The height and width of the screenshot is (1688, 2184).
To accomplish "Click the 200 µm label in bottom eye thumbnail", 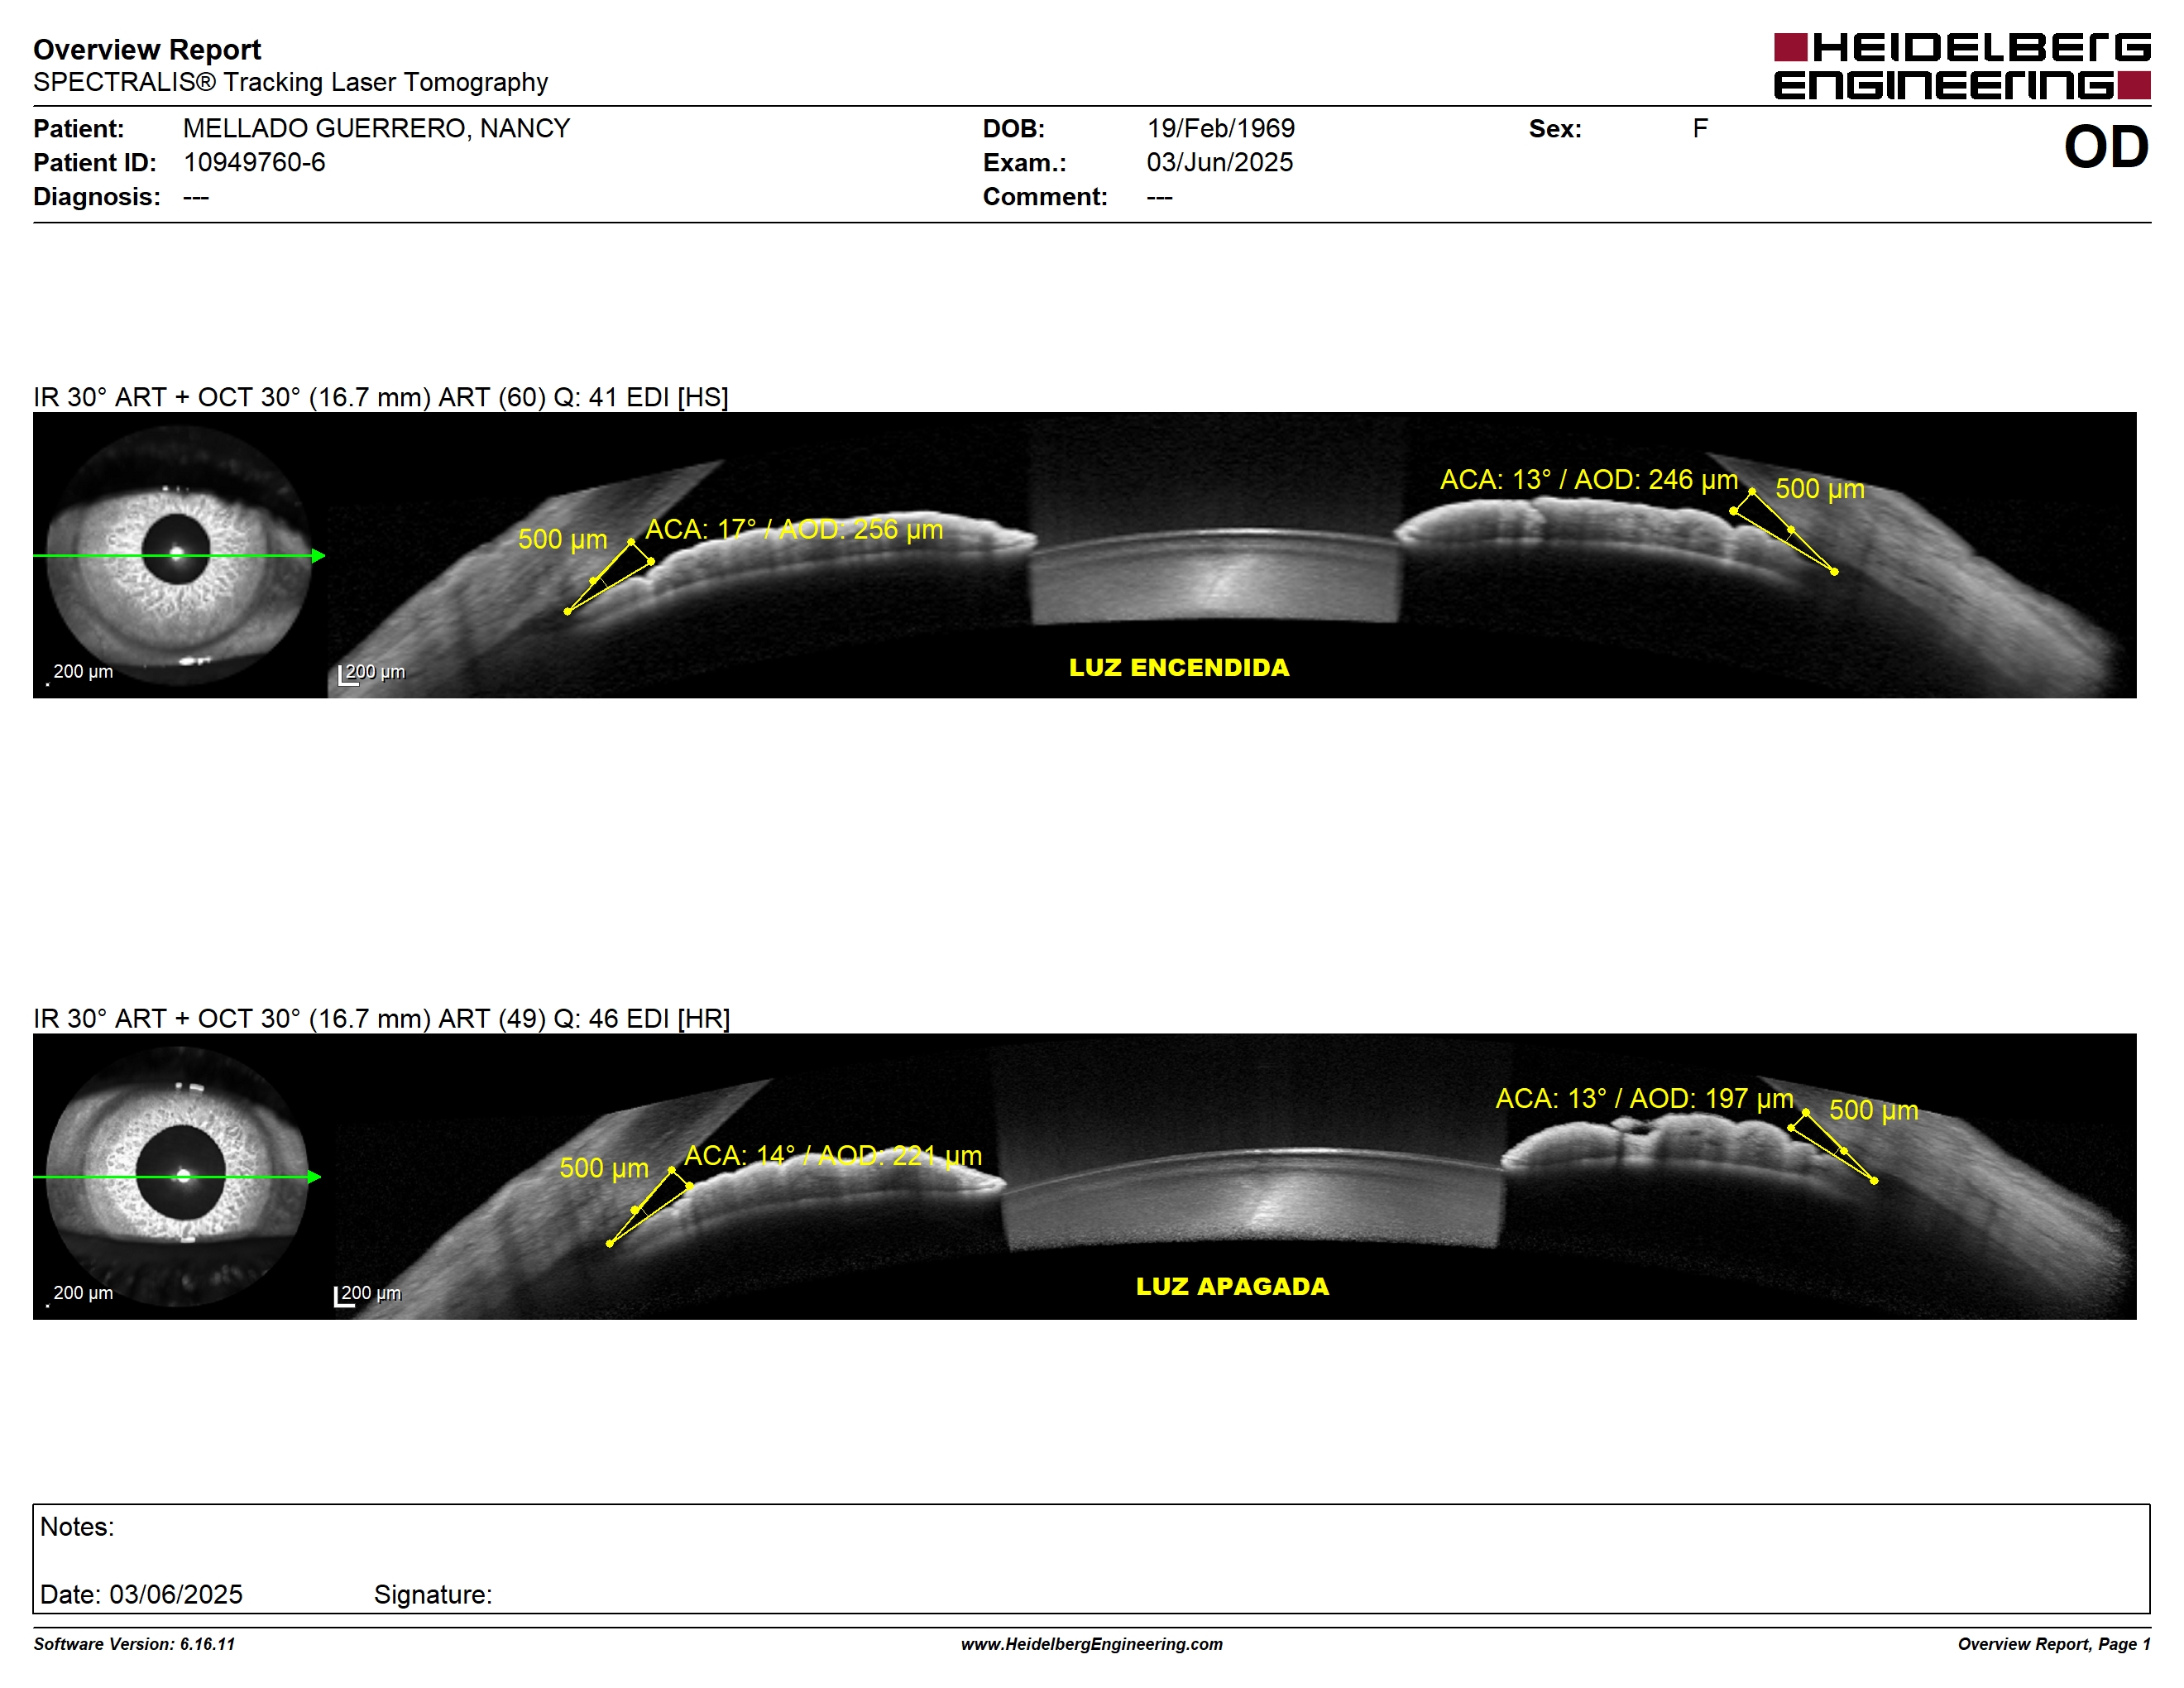I will tap(83, 1292).
